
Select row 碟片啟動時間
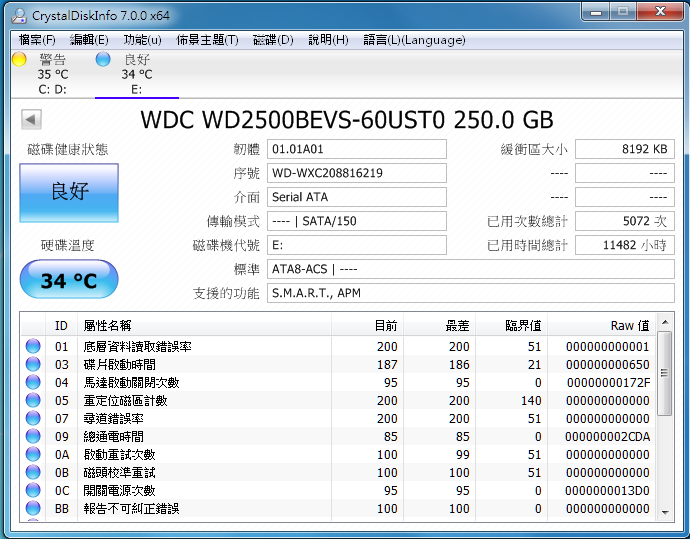[339, 364]
